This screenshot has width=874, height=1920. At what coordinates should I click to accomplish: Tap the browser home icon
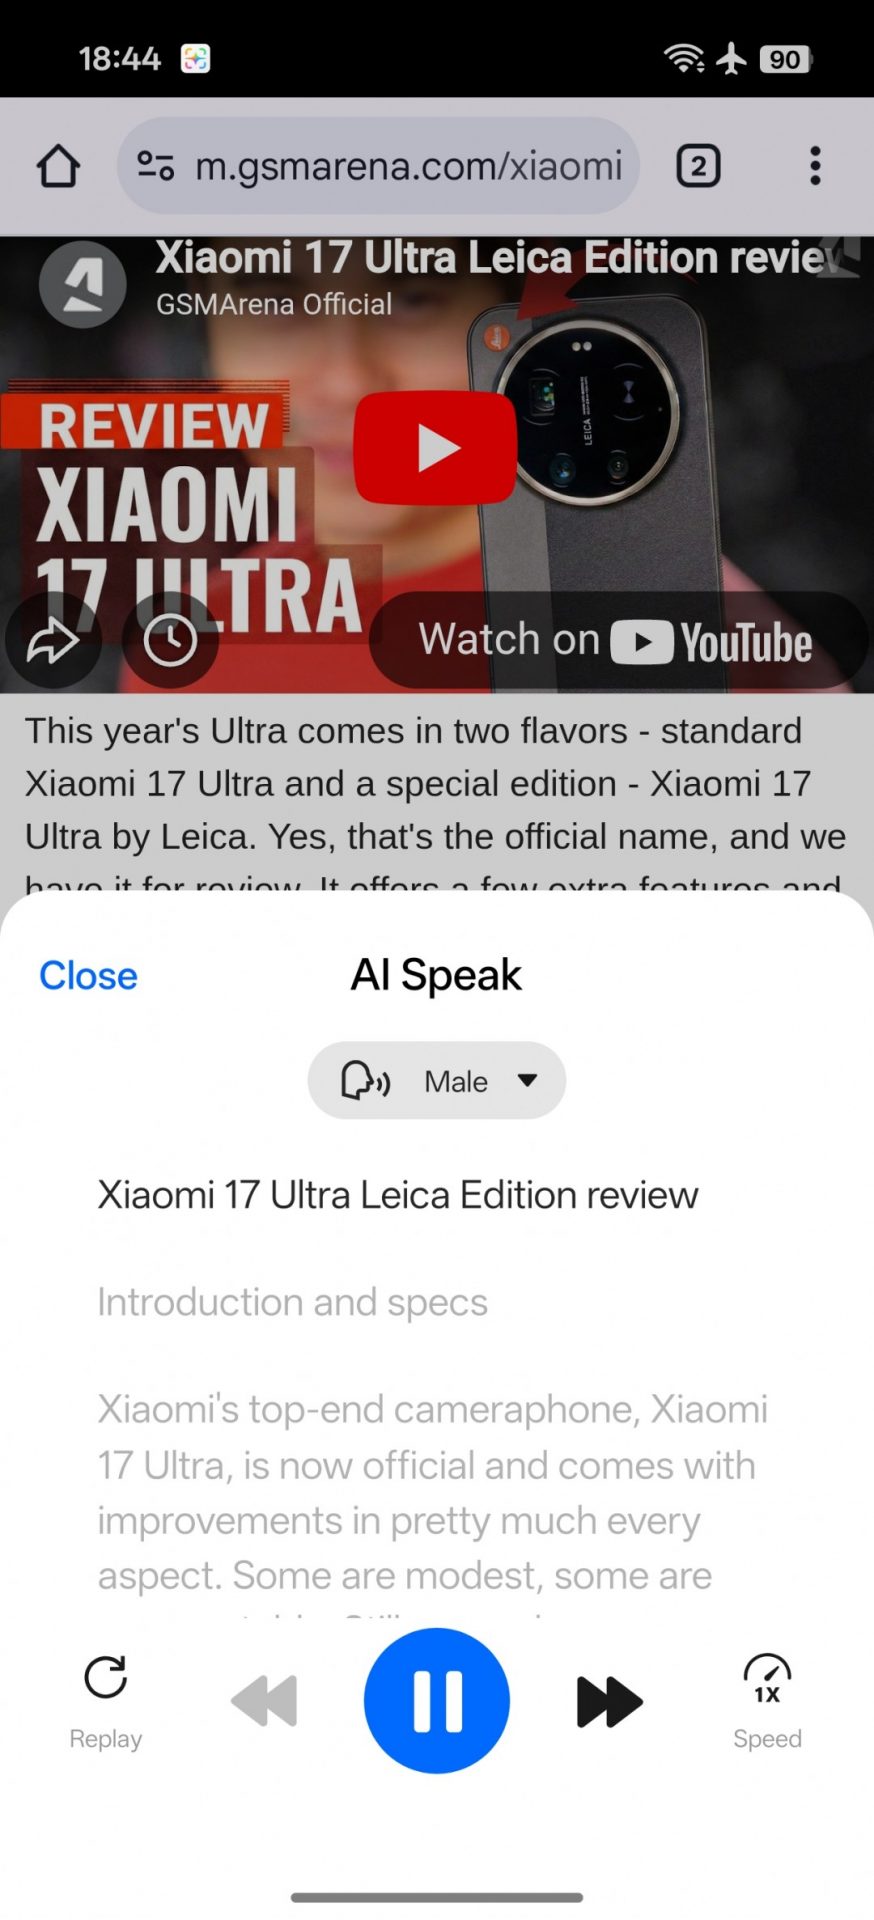(x=58, y=166)
